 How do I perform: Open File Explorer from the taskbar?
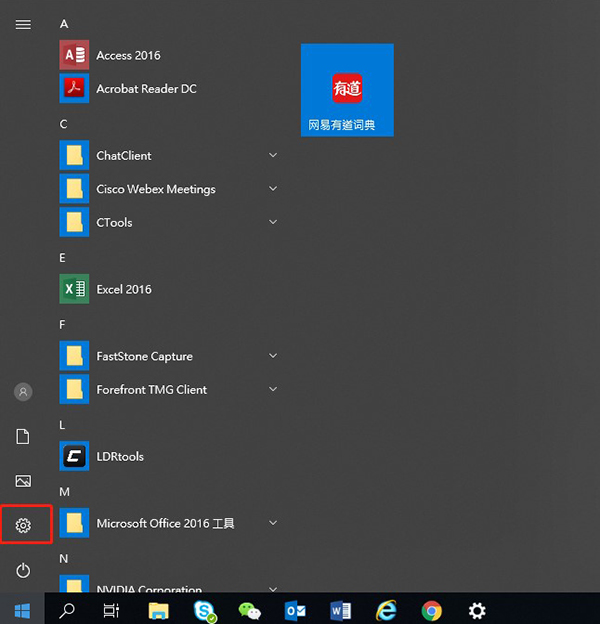tap(158, 610)
